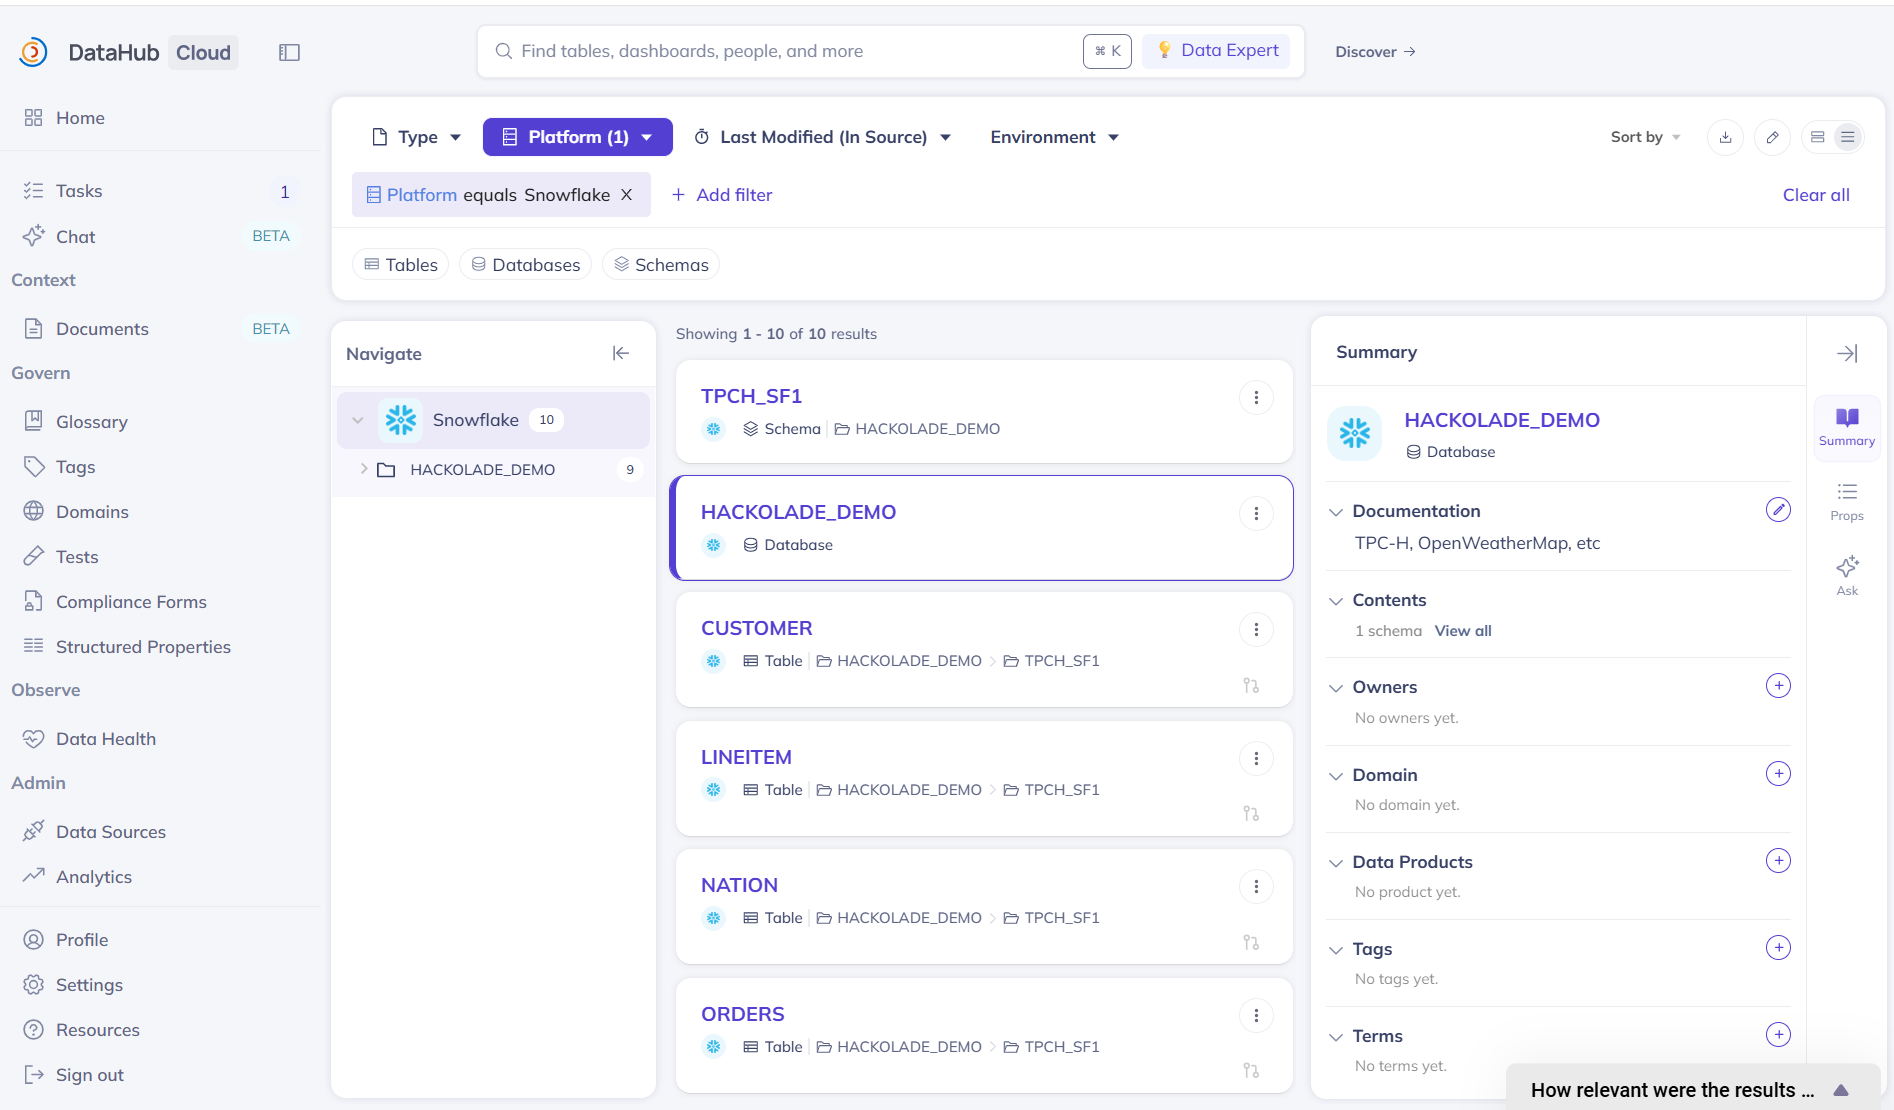The width and height of the screenshot is (1894, 1110).
Task: Open the Props panel icon
Action: point(1846,501)
